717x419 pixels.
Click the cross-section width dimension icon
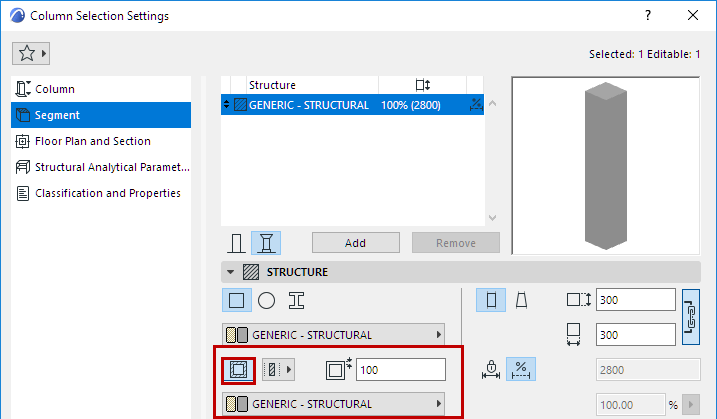573,335
